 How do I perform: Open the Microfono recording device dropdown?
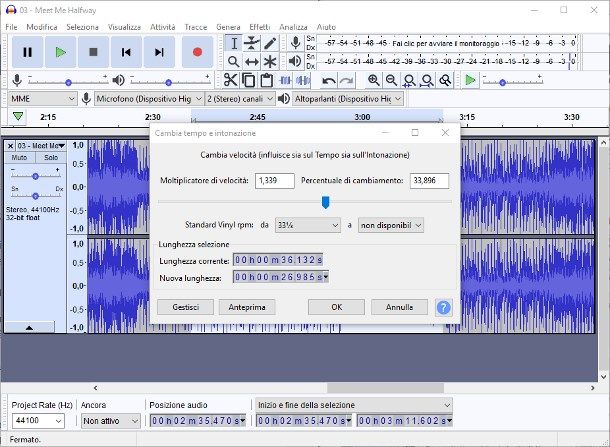[149, 99]
